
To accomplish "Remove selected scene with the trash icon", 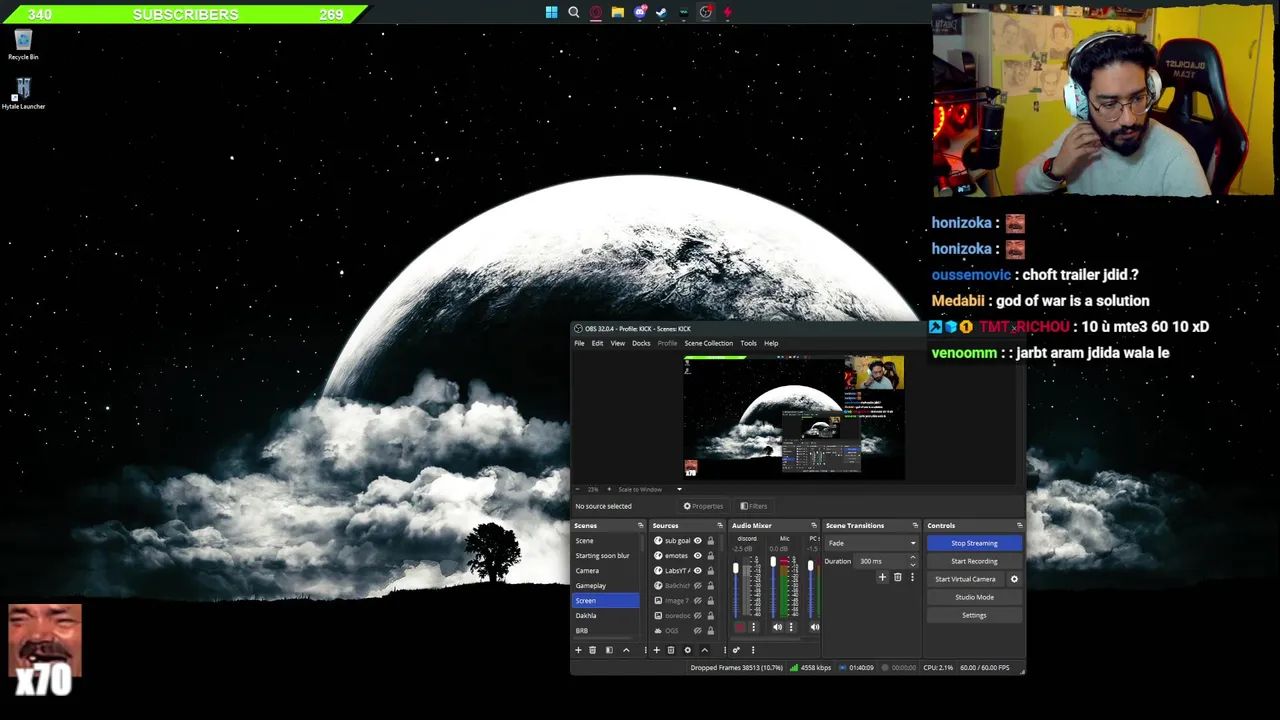I will point(592,650).
